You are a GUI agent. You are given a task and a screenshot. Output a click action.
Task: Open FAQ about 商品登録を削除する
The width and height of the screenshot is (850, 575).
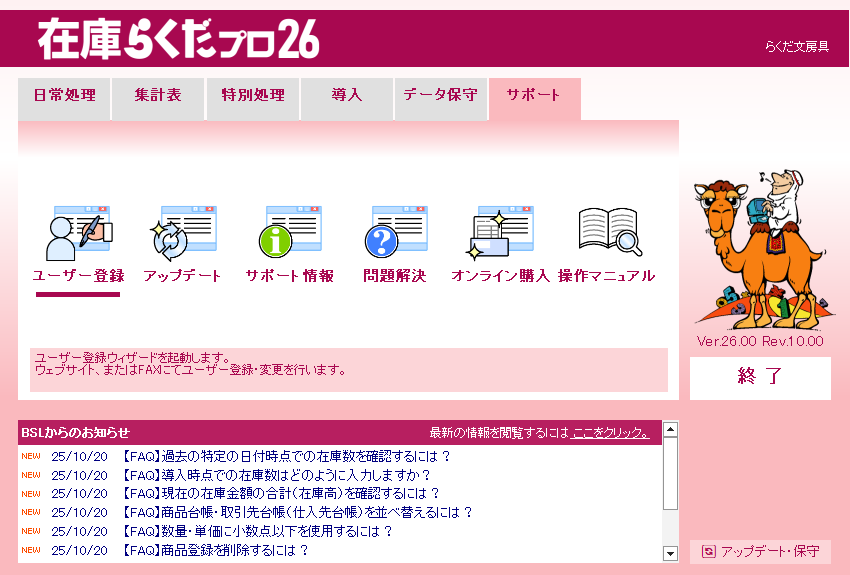(215, 550)
